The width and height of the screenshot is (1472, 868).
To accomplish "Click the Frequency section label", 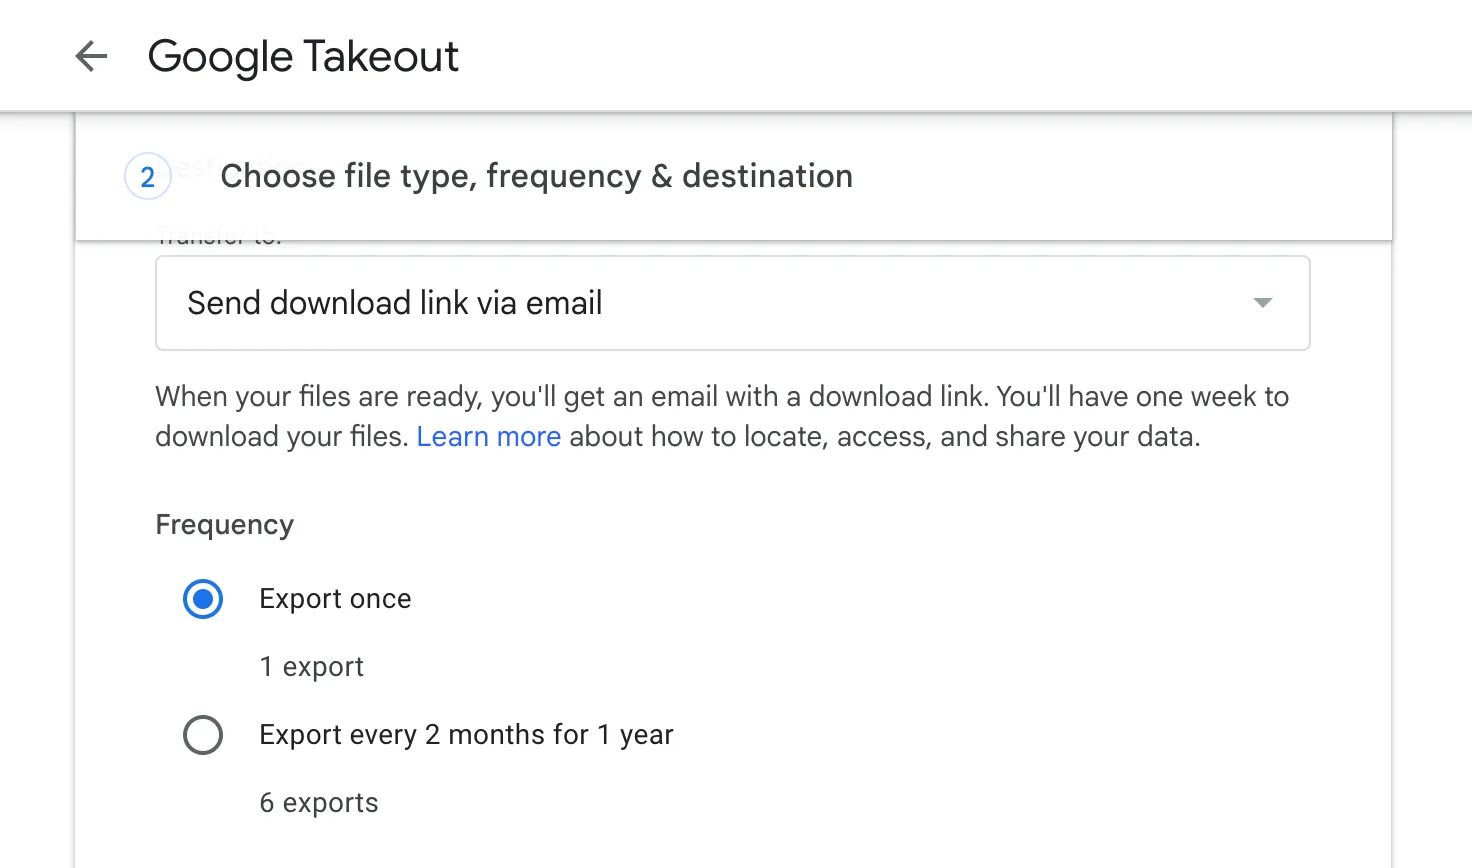I will coord(224,524).
